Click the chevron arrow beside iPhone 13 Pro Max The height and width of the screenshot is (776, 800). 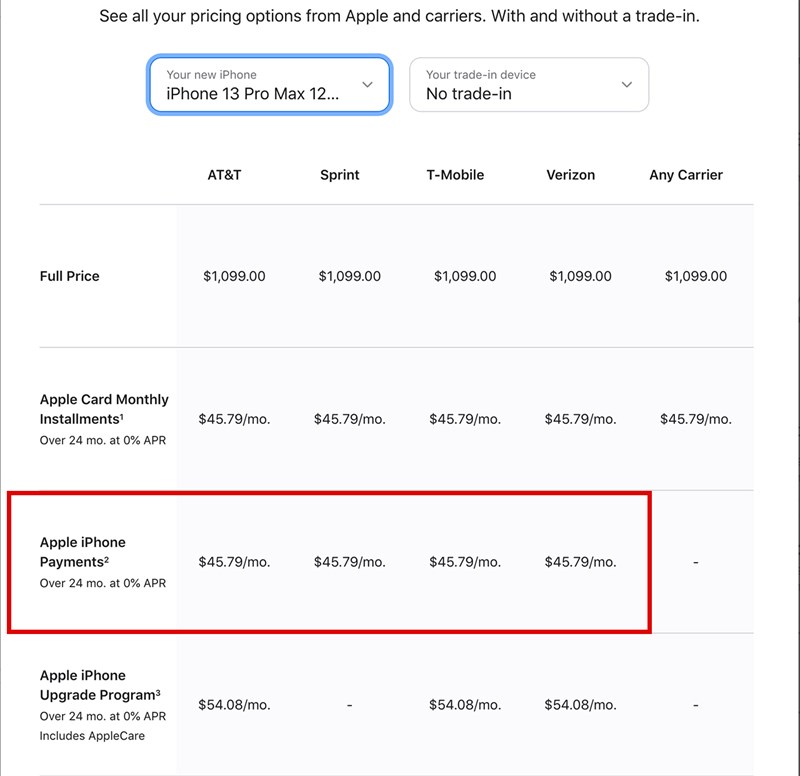pyautogui.click(x=368, y=85)
